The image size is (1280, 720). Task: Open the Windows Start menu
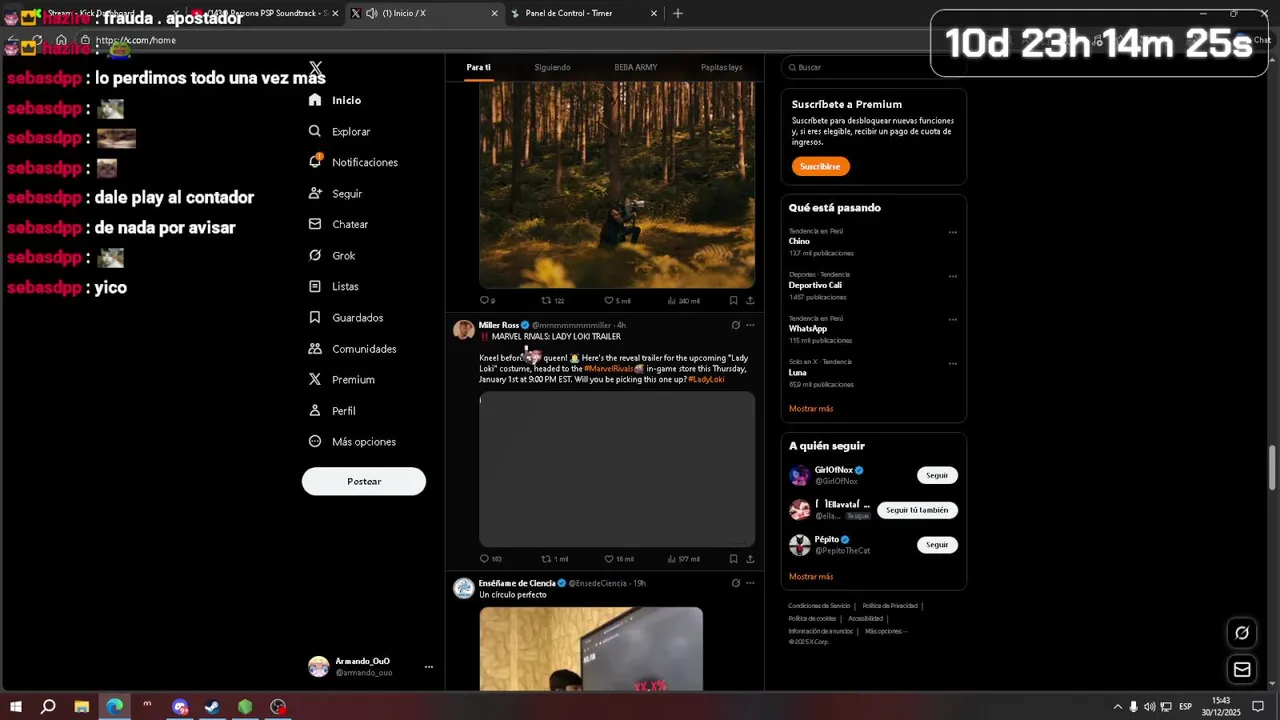tap(15, 707)
